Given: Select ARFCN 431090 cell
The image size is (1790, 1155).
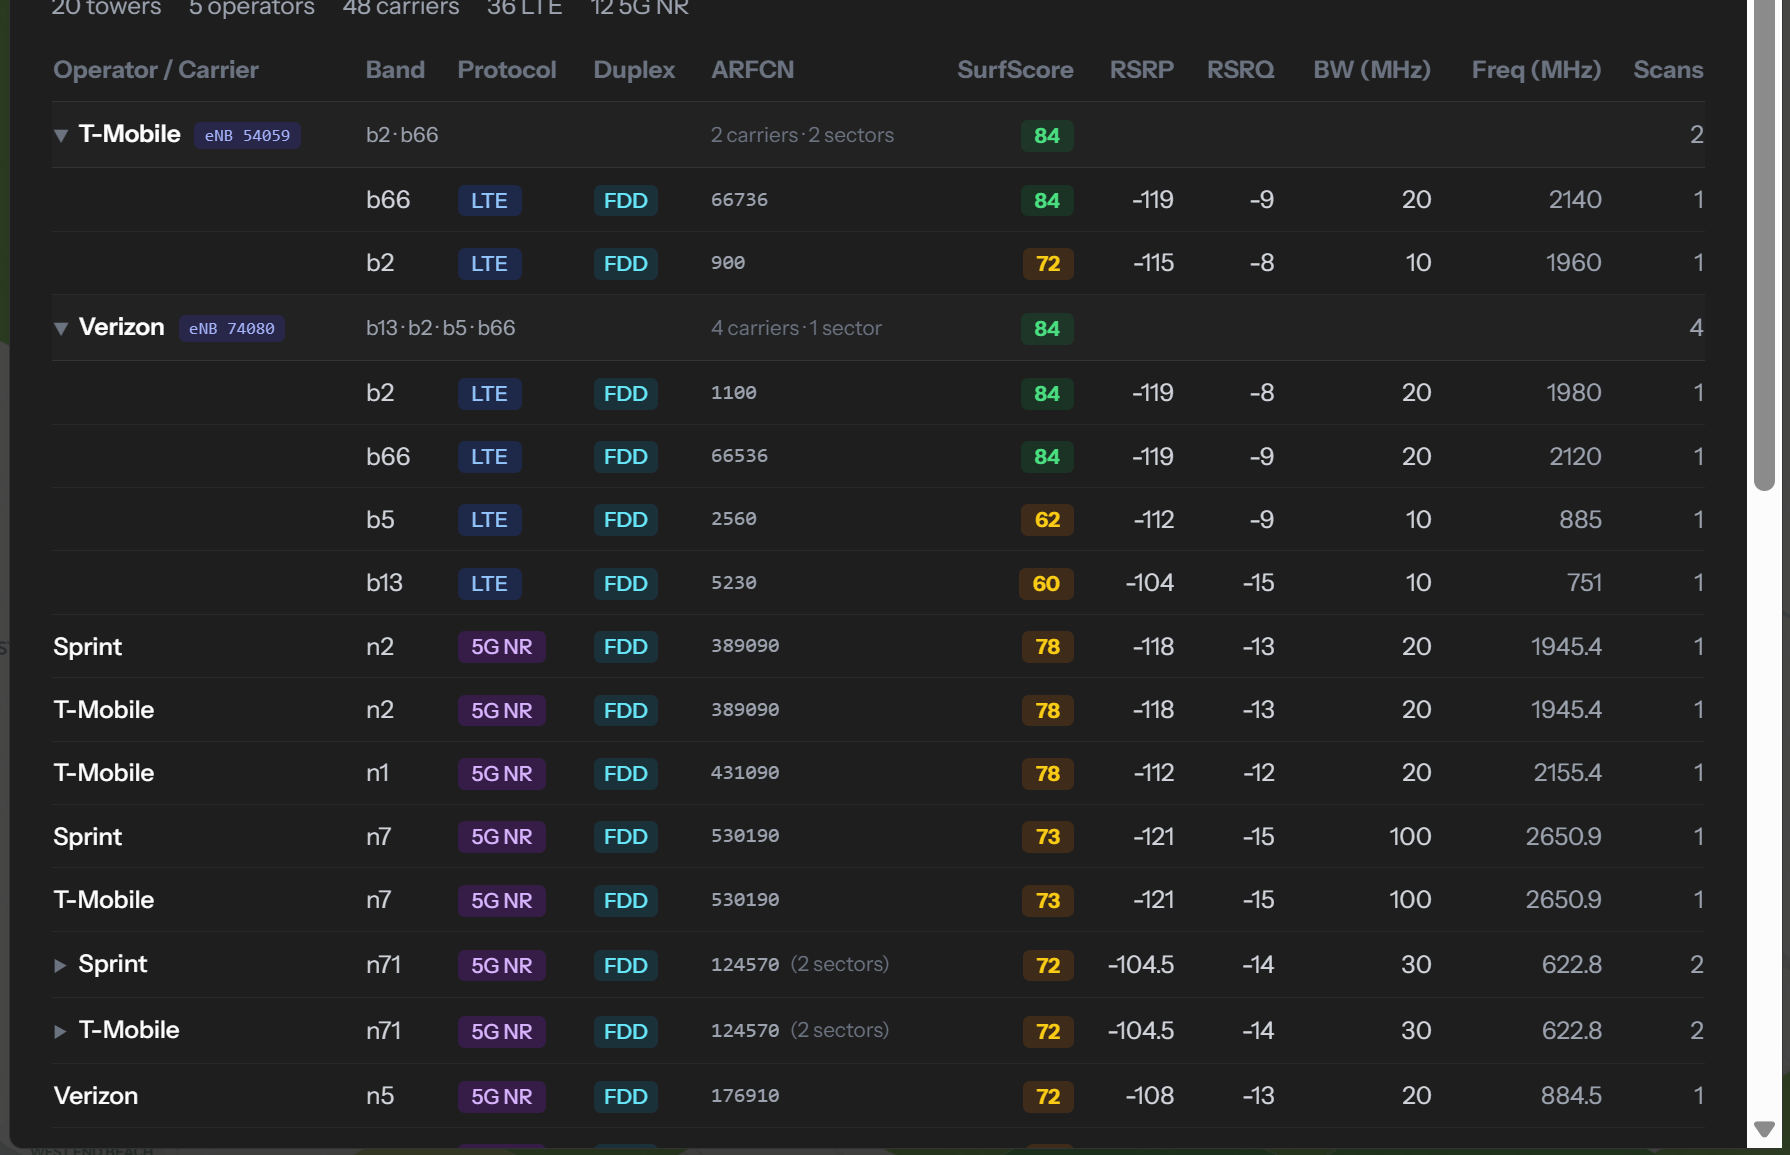Looking at the screenshot, I should pos(745,773).
